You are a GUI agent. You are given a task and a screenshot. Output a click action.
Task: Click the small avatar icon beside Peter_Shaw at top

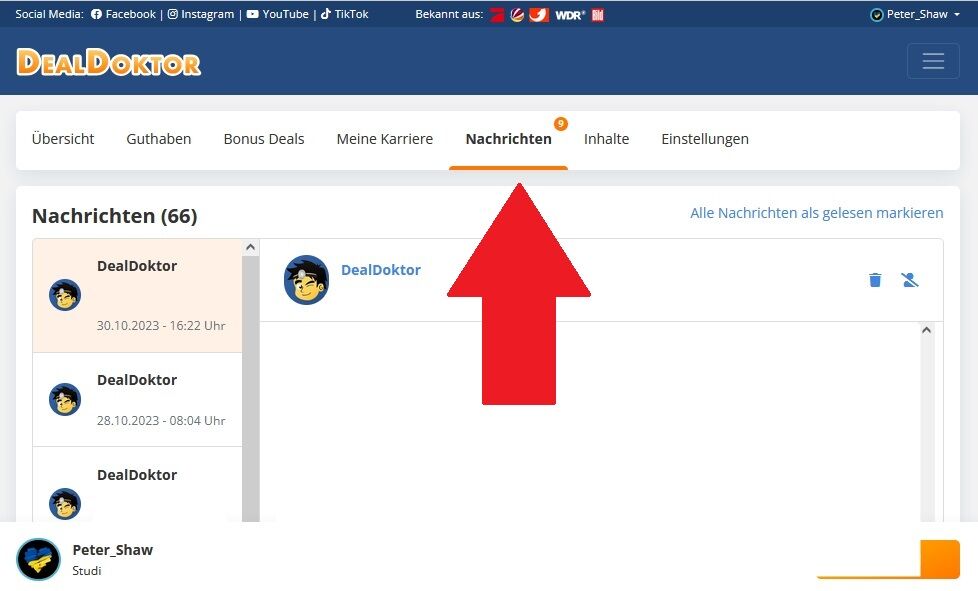pyautogui.click(x=876, y=14)
